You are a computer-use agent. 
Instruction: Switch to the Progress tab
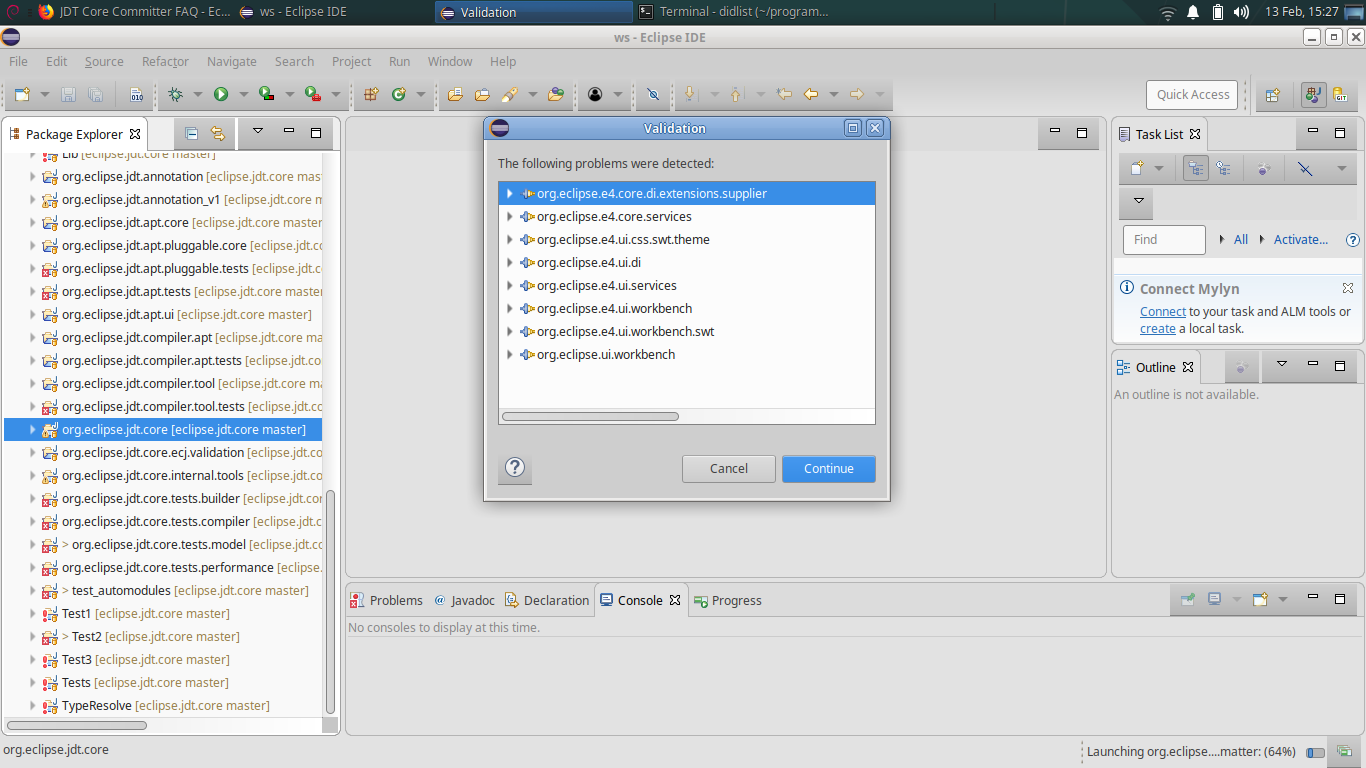[x=728, y=600]
